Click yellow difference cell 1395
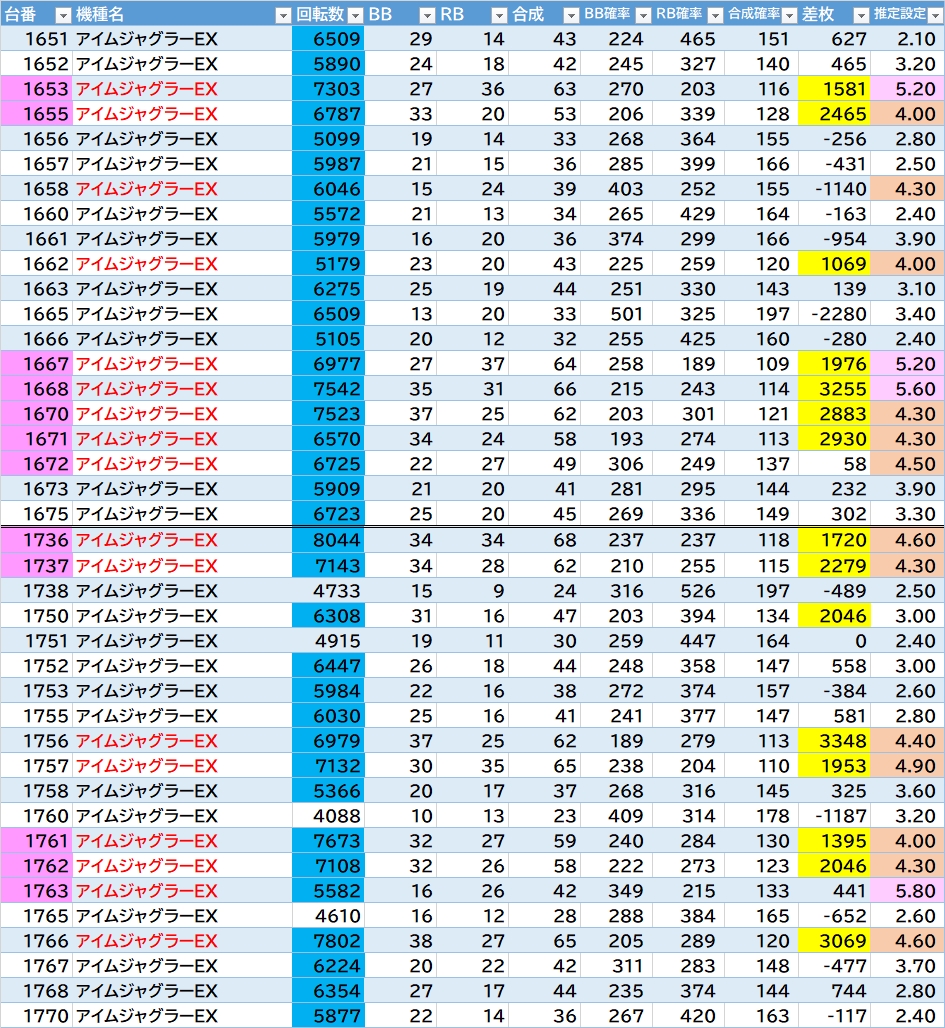Viewport: 945px width, 1028px height. coord(834,841)
